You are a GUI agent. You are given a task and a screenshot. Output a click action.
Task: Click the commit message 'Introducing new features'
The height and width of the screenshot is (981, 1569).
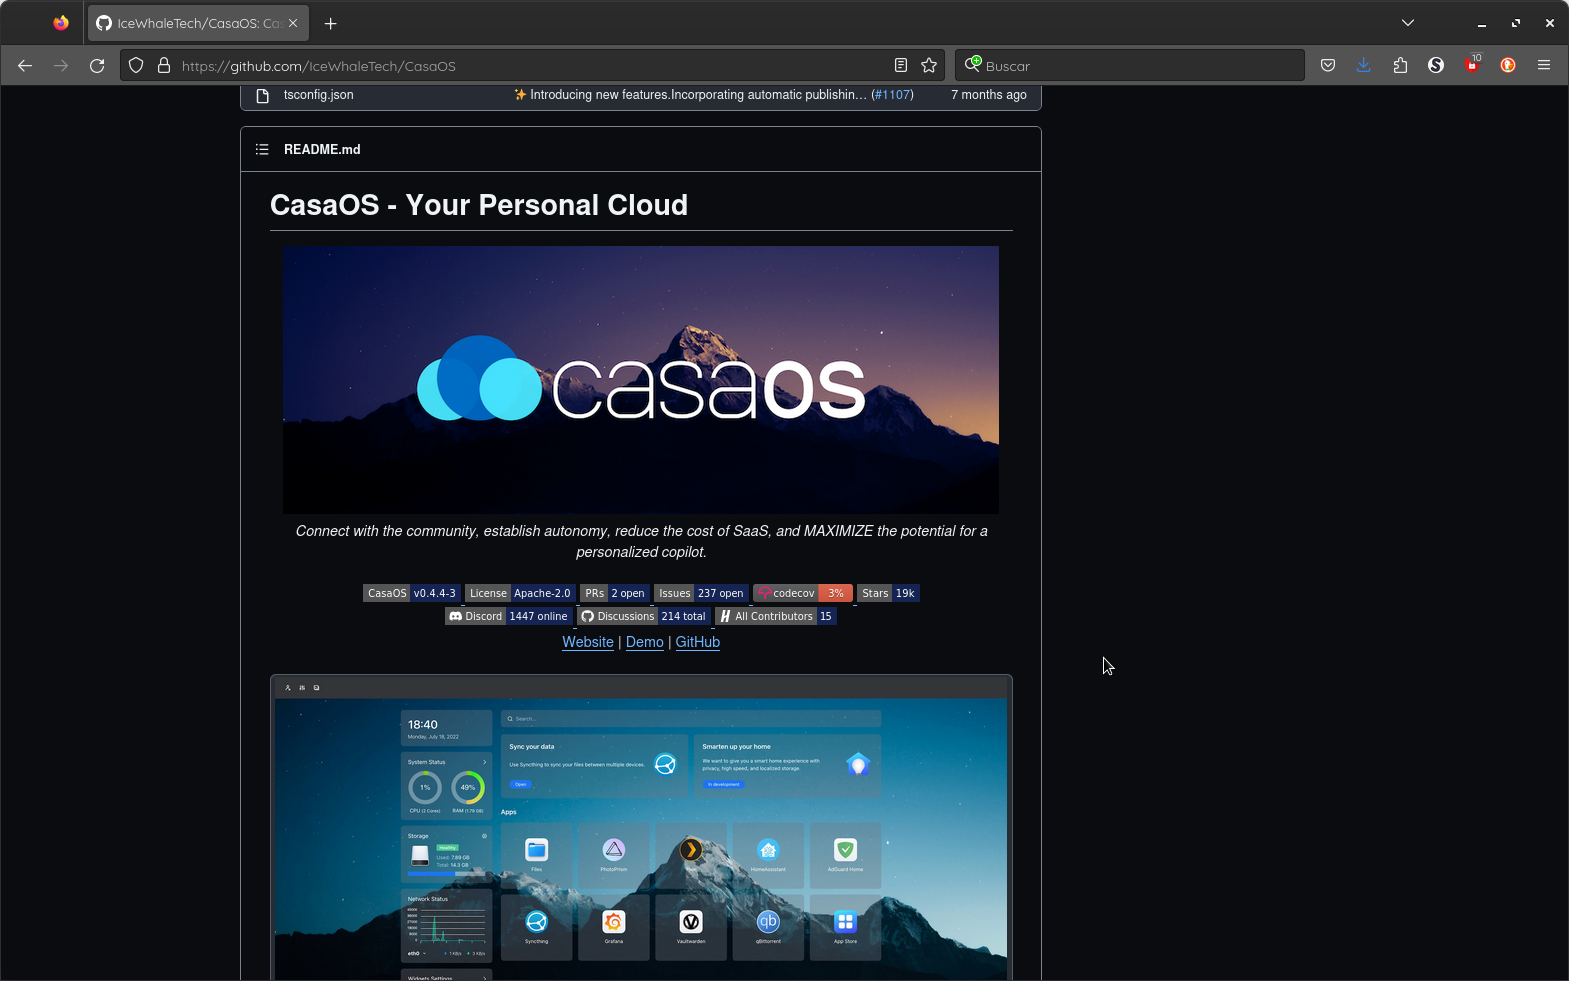click(690, 95)
